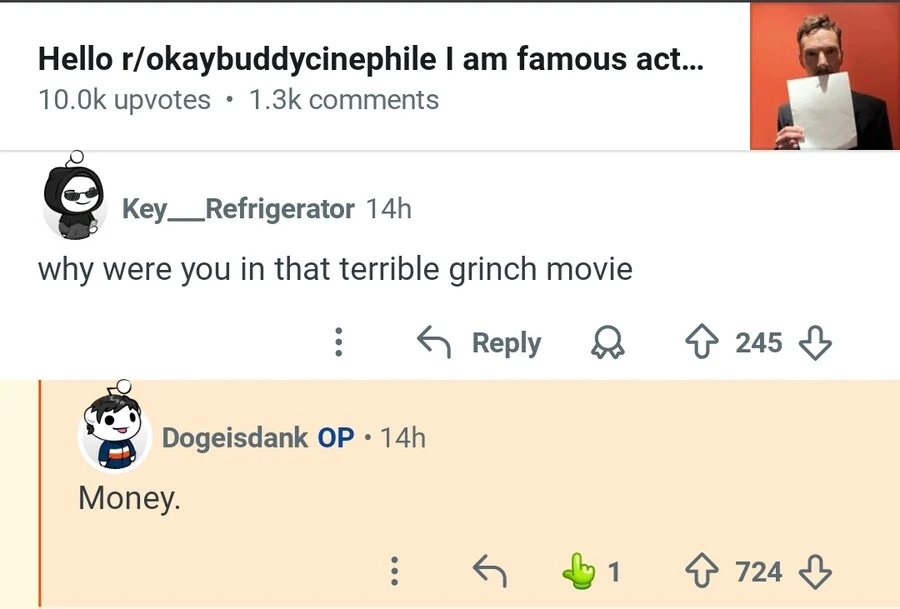Upvote the comment with 245 points
Viewport: 900px width, 609px height.
[702, 343]
